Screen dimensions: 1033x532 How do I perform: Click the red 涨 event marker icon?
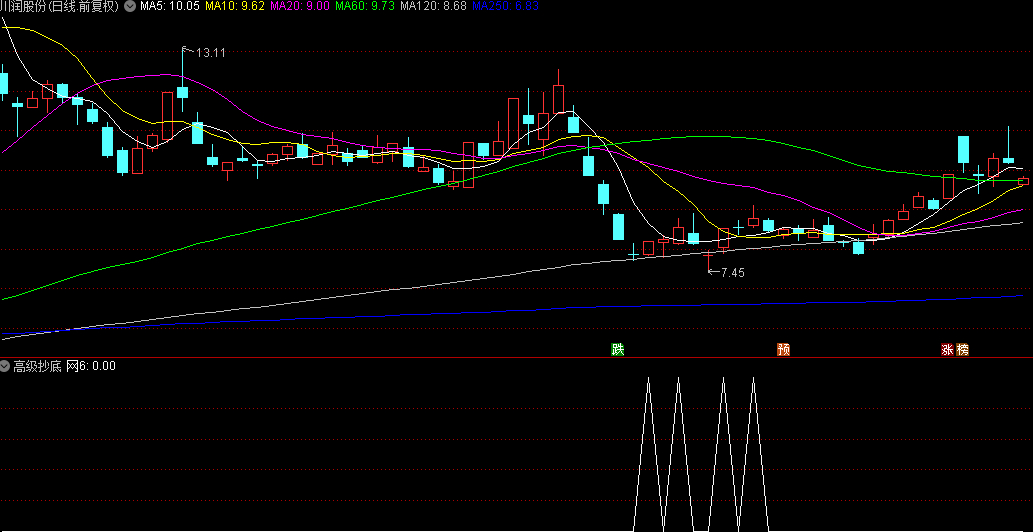point(946,350)
